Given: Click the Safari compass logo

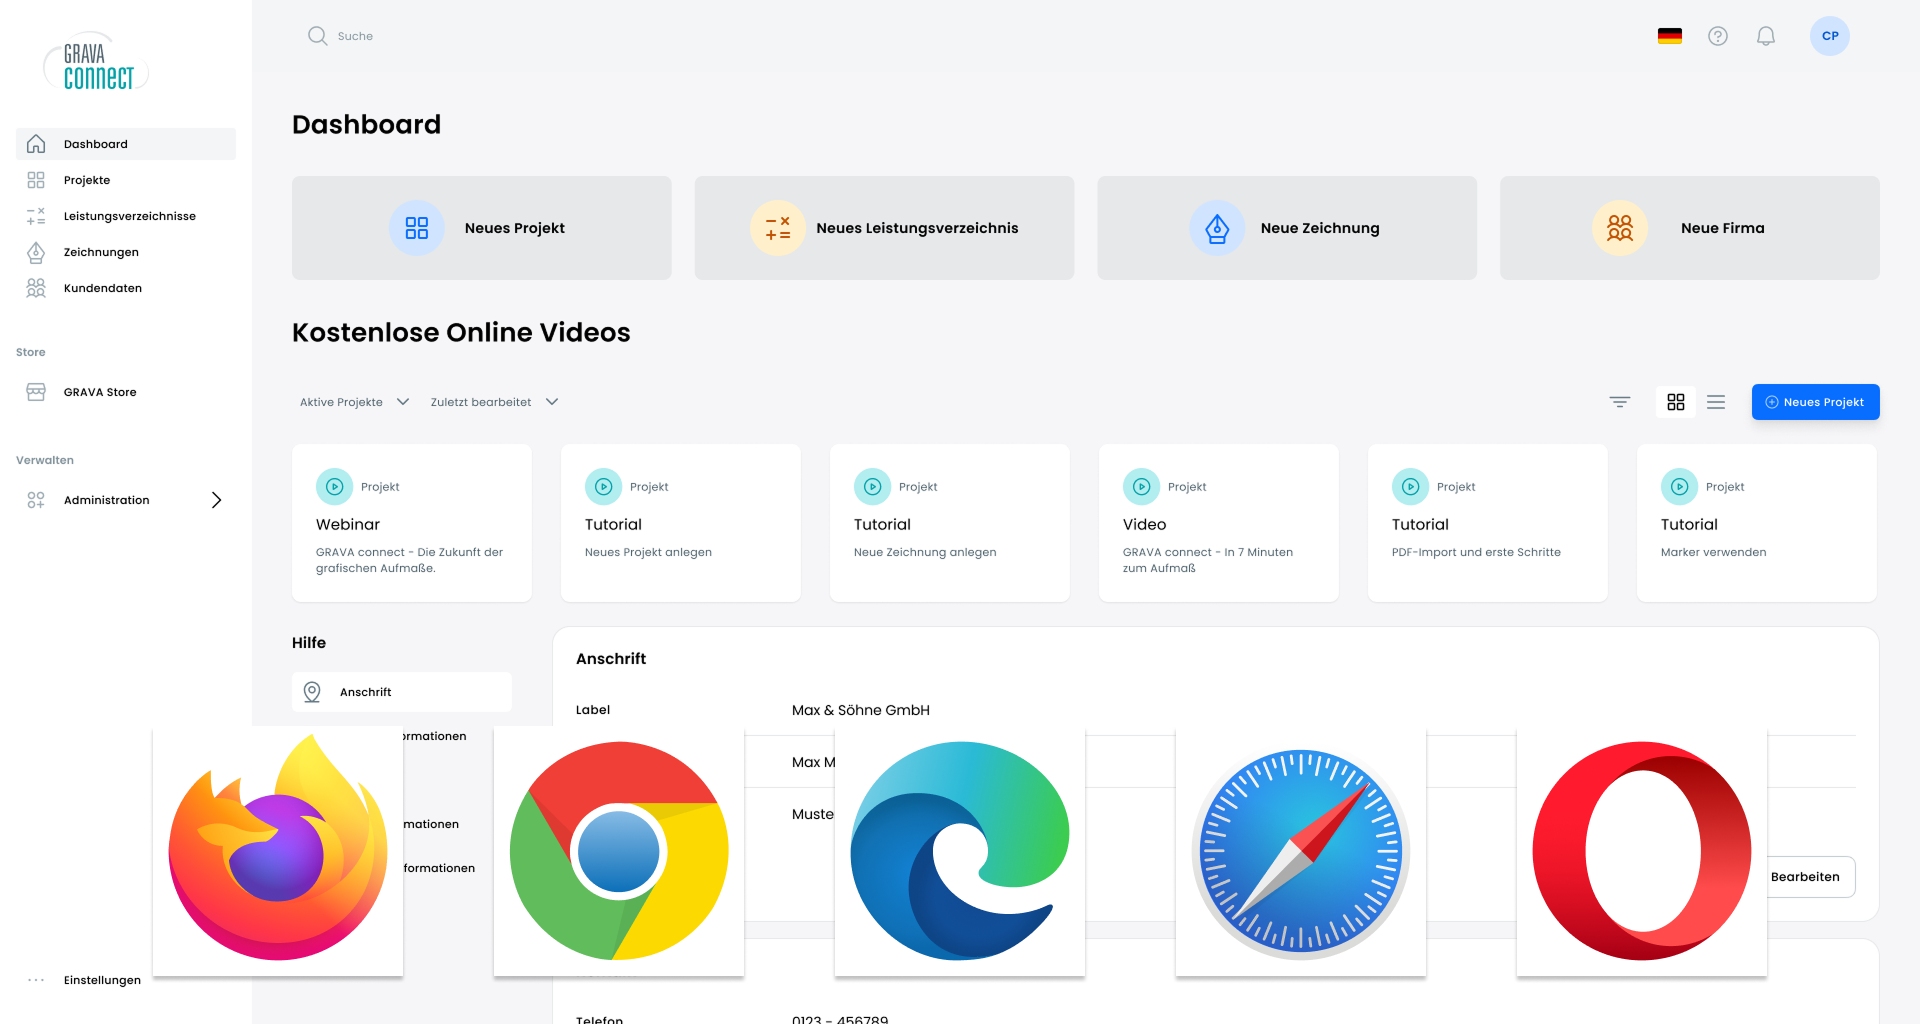Looking at the screenshot, I should point(1300,850).
